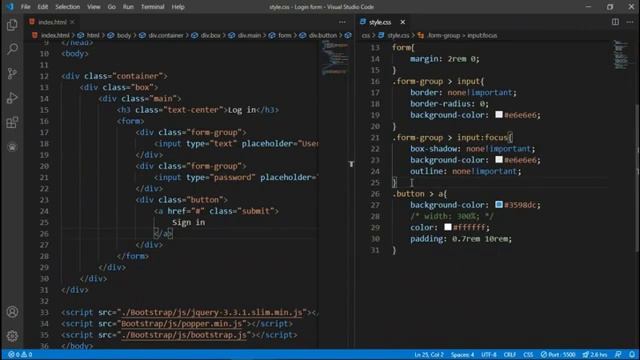Screen dimensions: 640x360
Task: Click line number 26 in style.css
Action: (x=375, y=194)
